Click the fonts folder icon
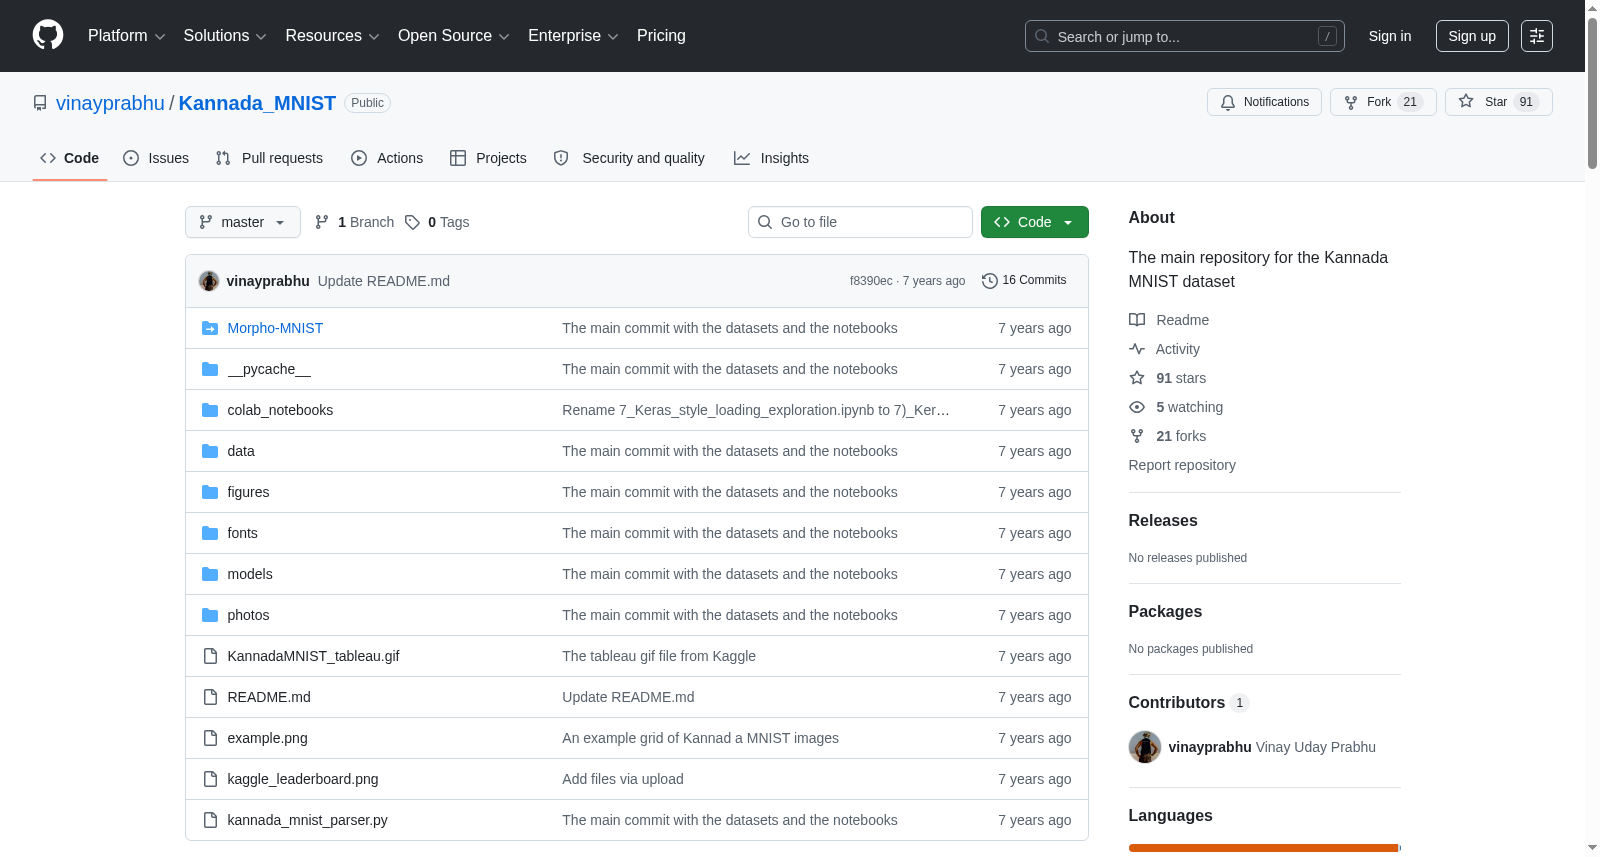 click(210, 533)
